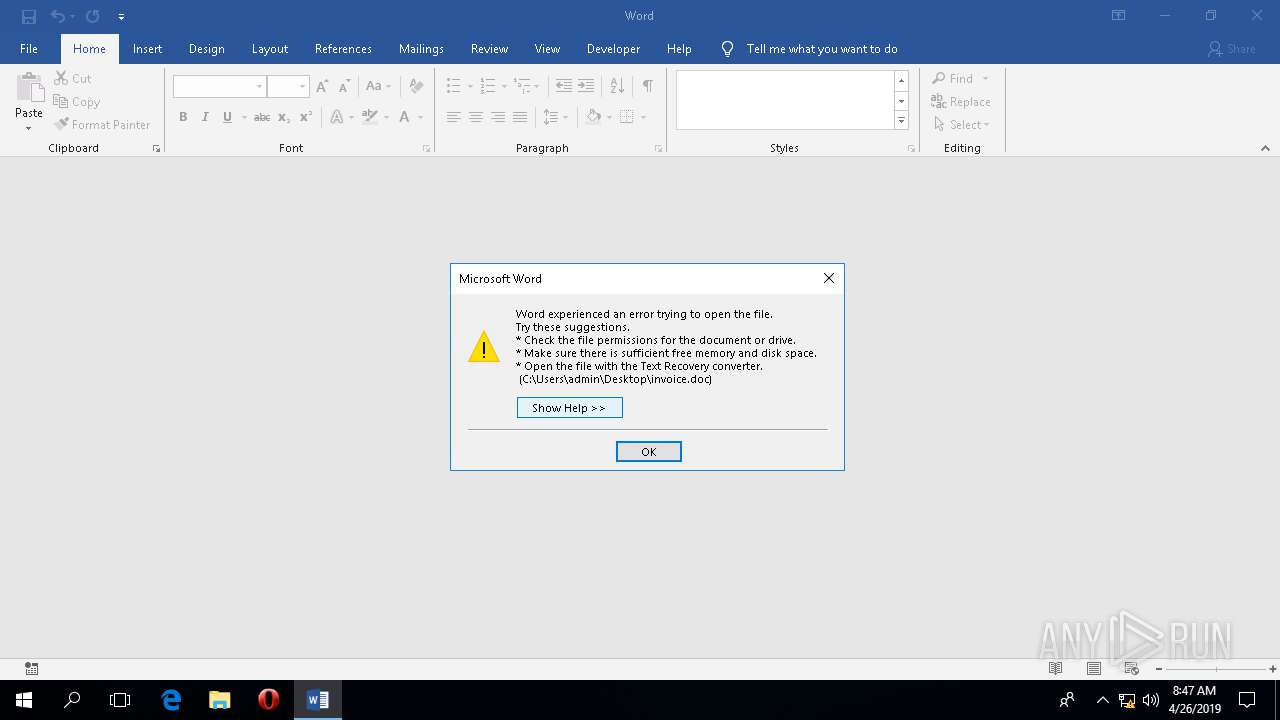Click Align Right icon
Screen dimensions: 1280x720
pyautogui.click(x=497, y=117)
